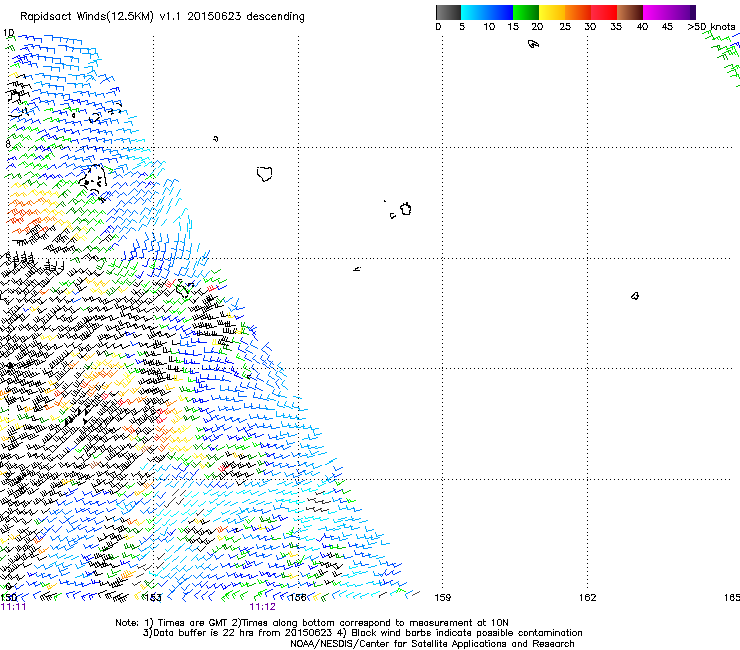Click the orange 25–30 knots legend swatch
The image size is (740, 650).
tap(578, 12)
